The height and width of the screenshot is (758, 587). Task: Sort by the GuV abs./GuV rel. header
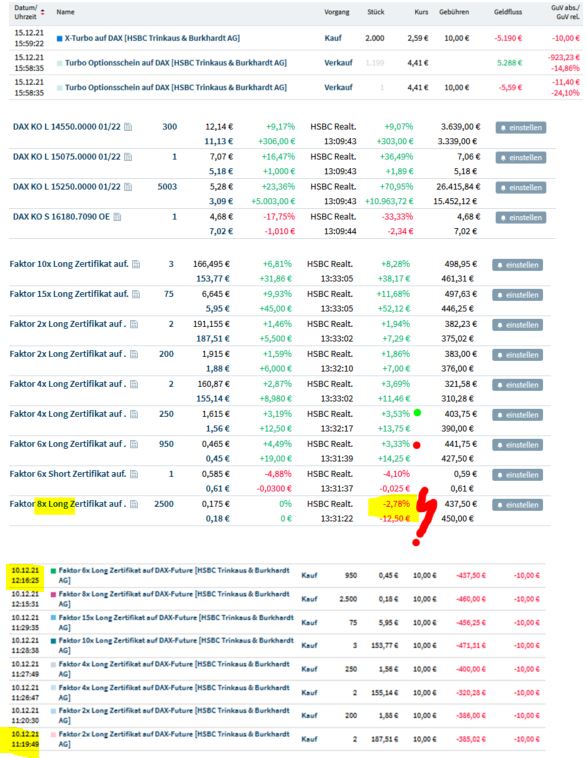pyautogui.click(x=565, y=12)
